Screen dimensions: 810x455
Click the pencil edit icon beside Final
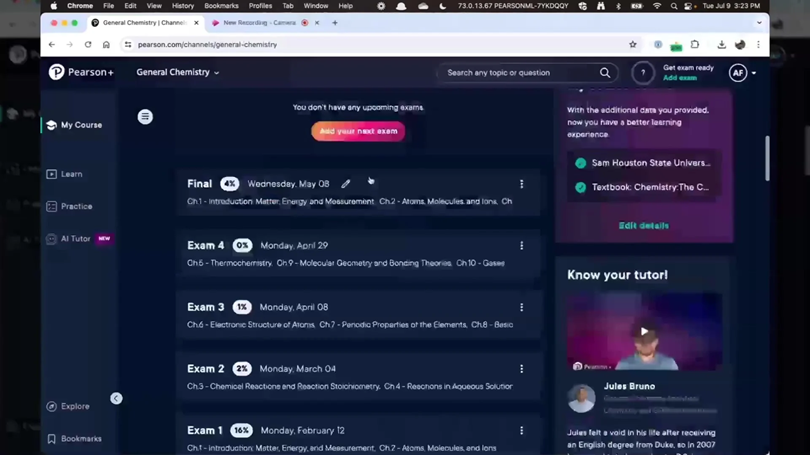pyautogui.click(x=346, y=184)
